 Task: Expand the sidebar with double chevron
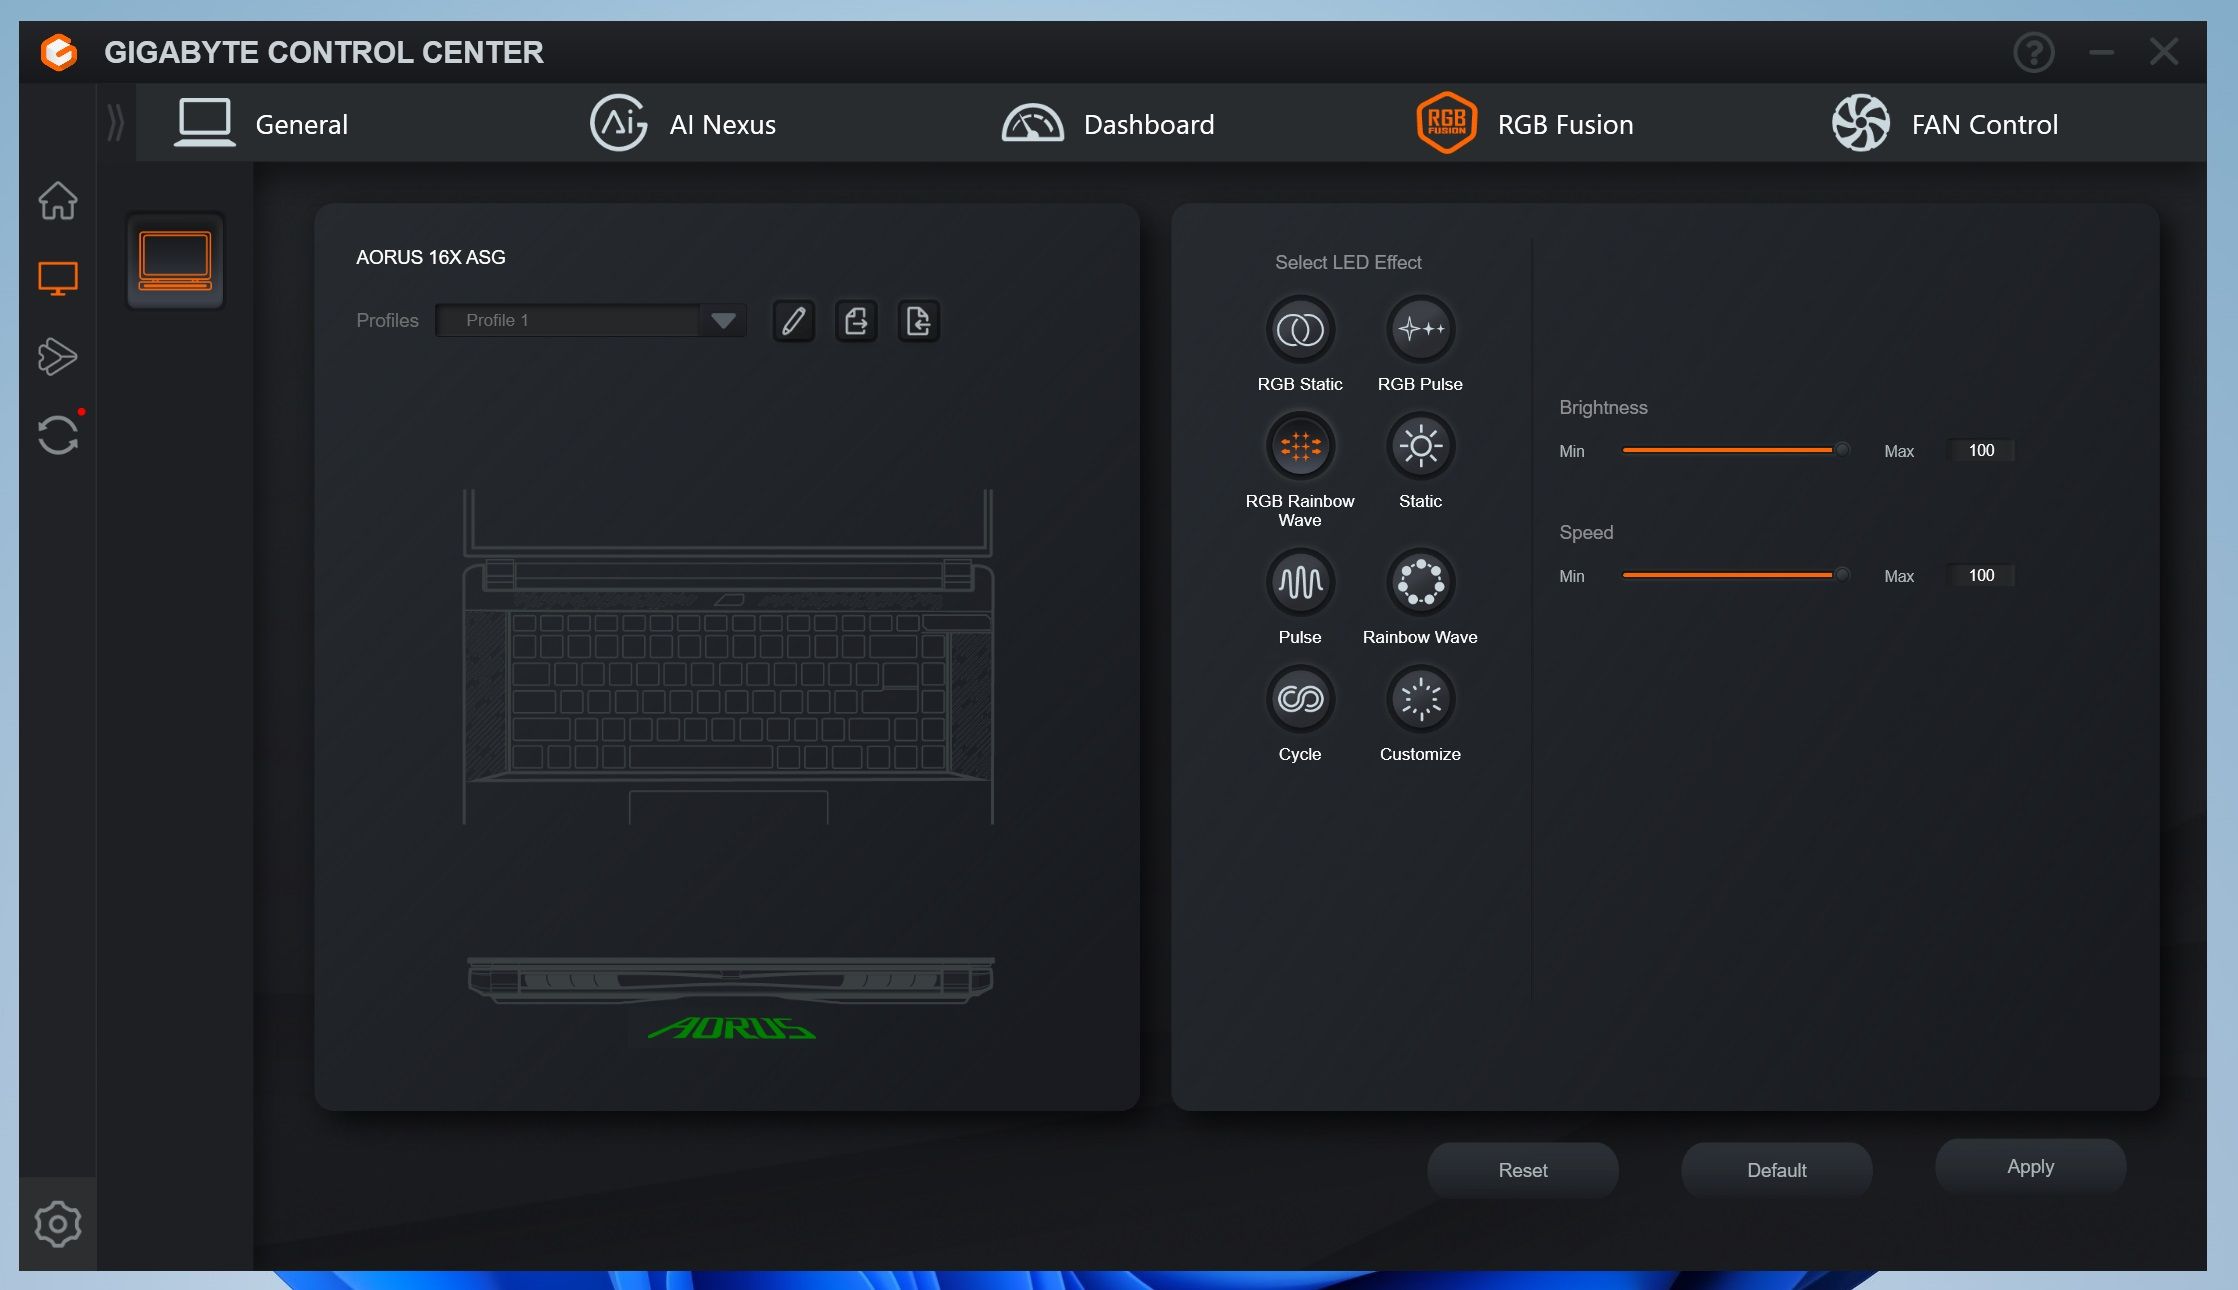pos(116,123)
